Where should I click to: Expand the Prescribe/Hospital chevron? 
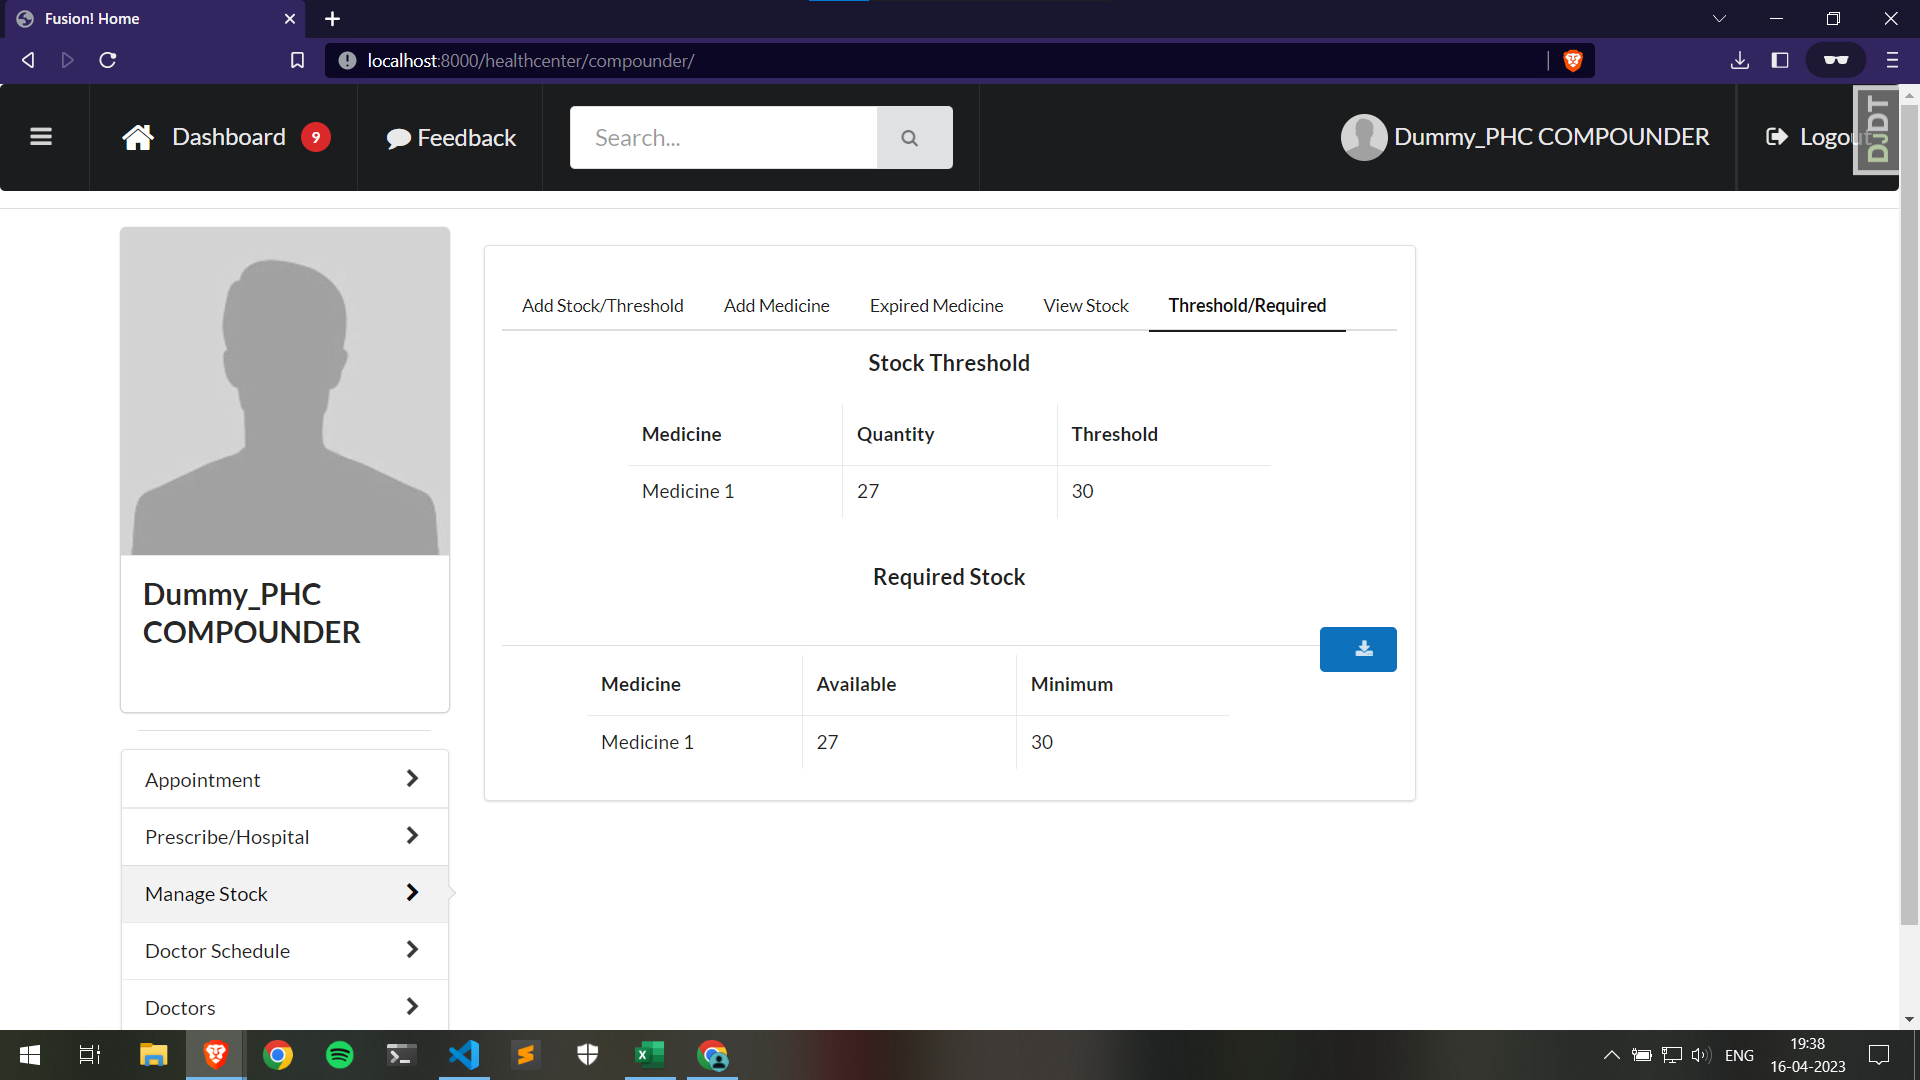412,836
